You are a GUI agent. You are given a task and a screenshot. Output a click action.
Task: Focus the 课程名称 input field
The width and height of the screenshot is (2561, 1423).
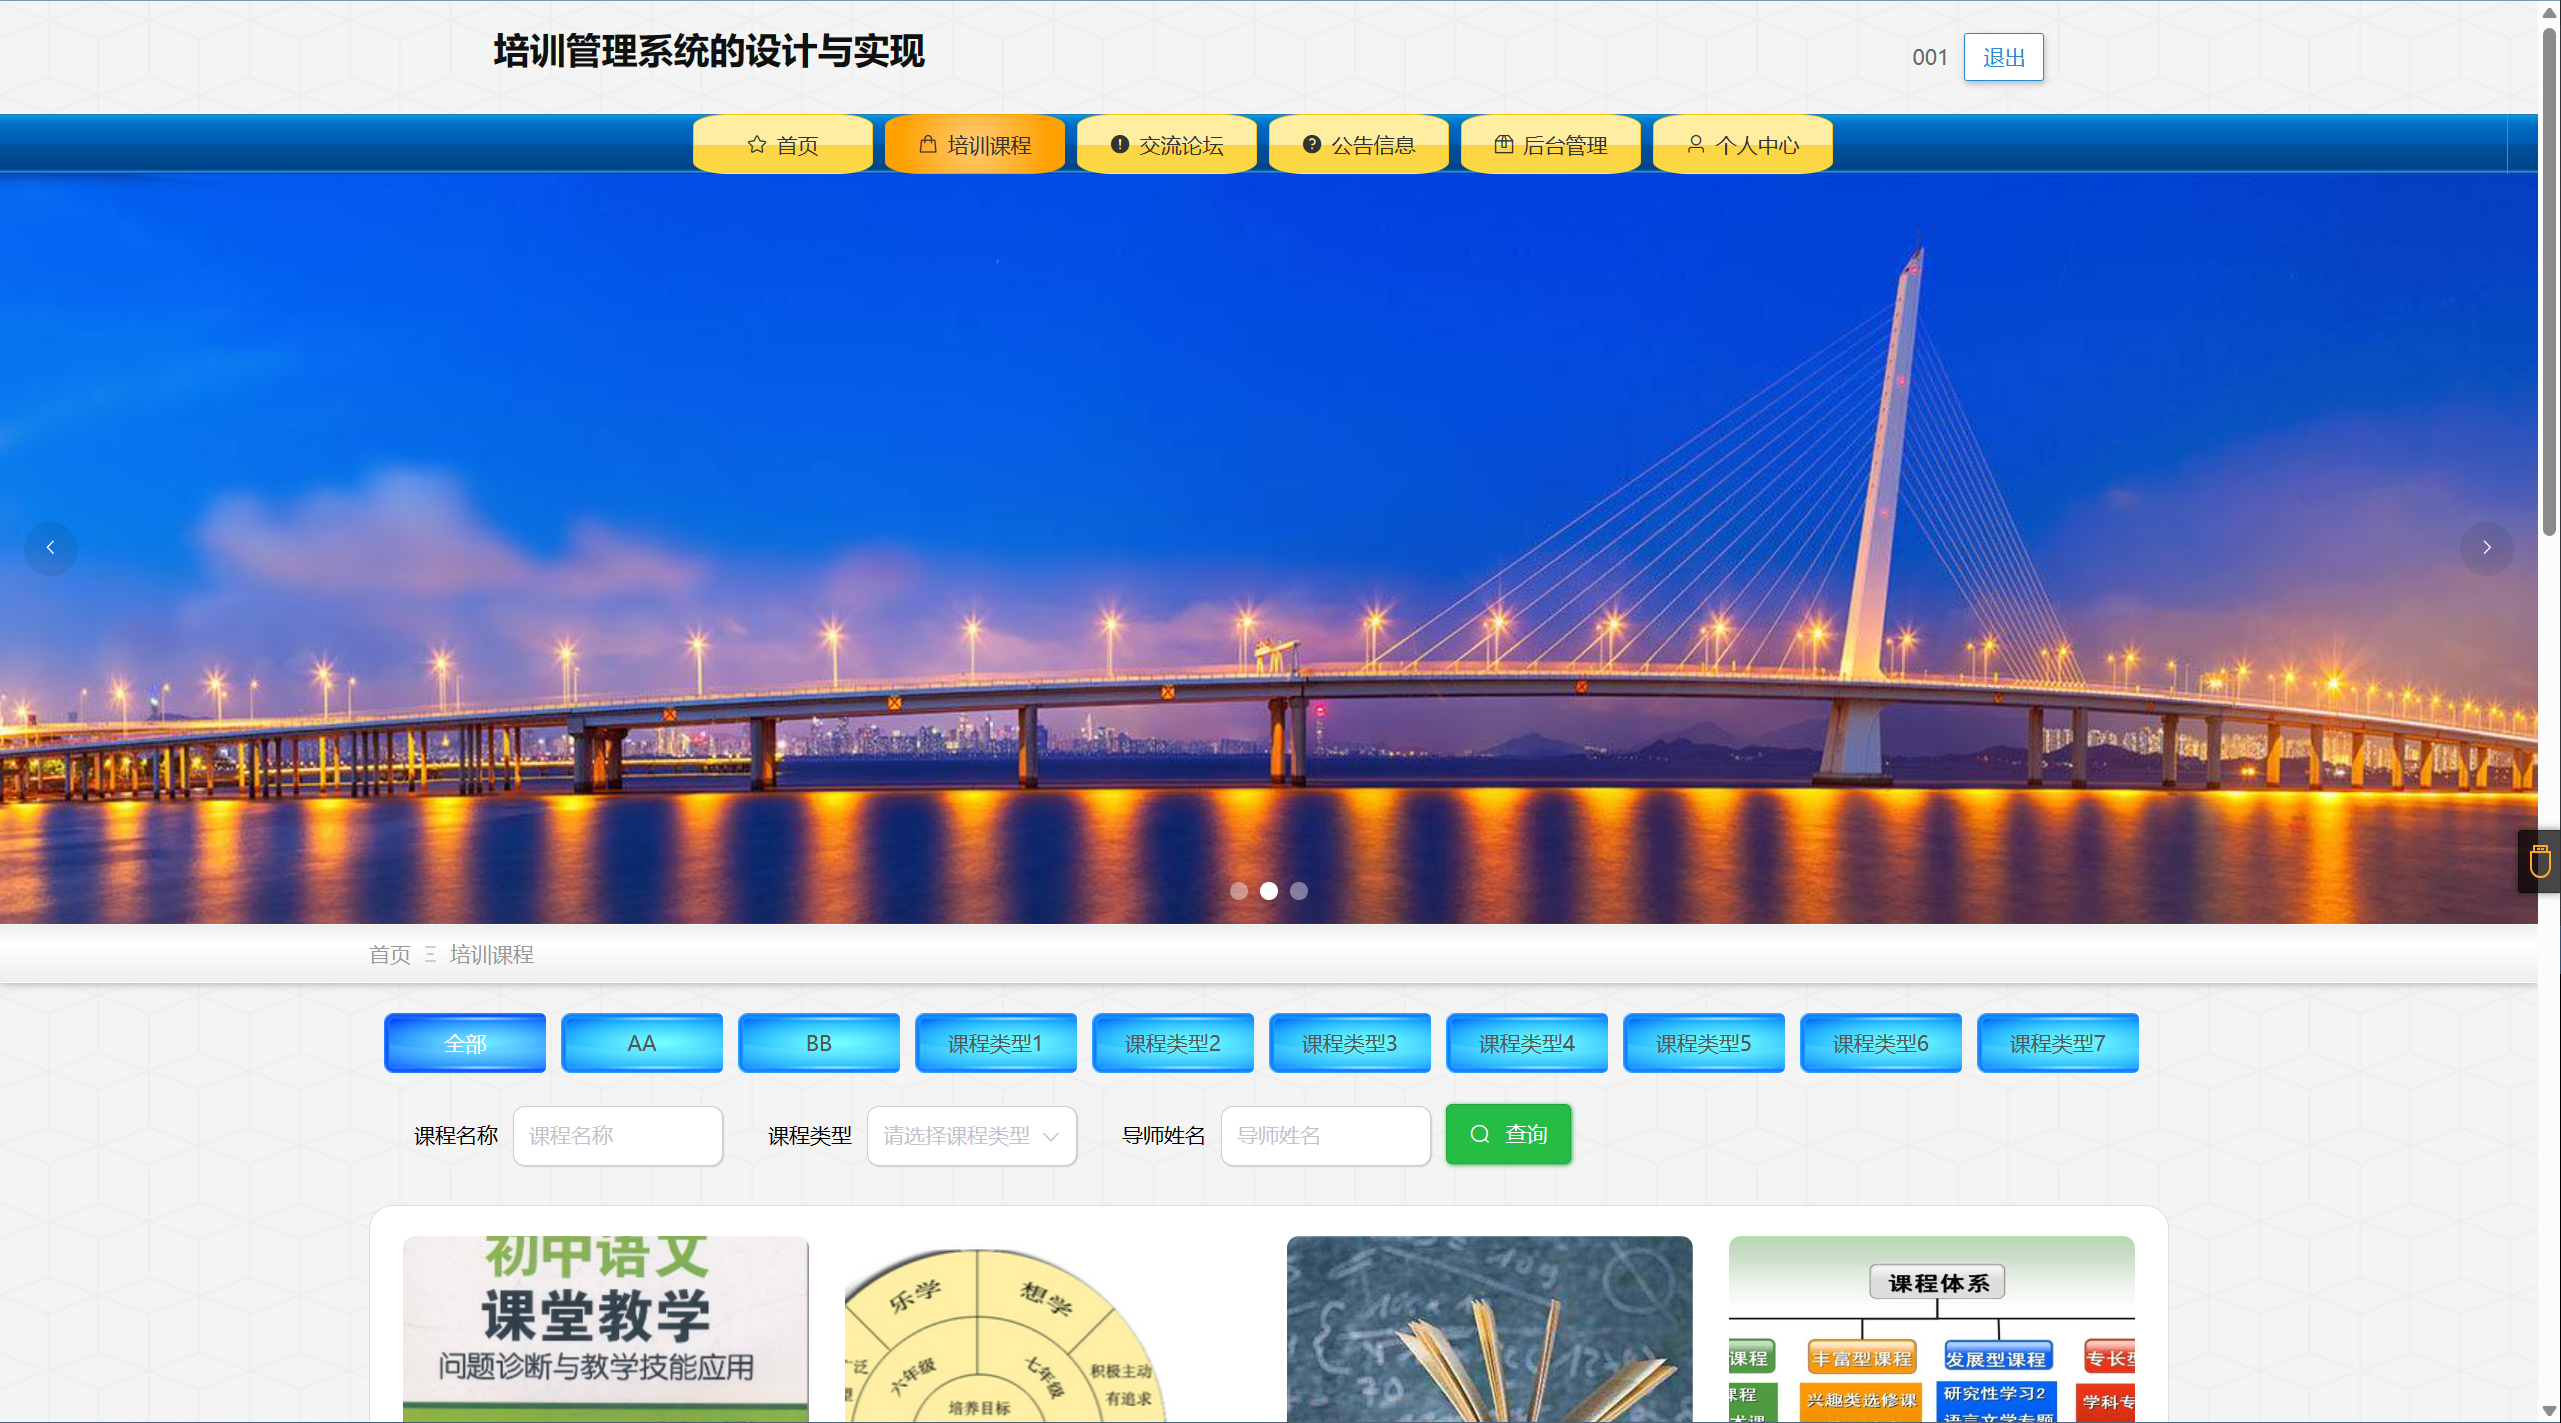(x=618, y=1136)
